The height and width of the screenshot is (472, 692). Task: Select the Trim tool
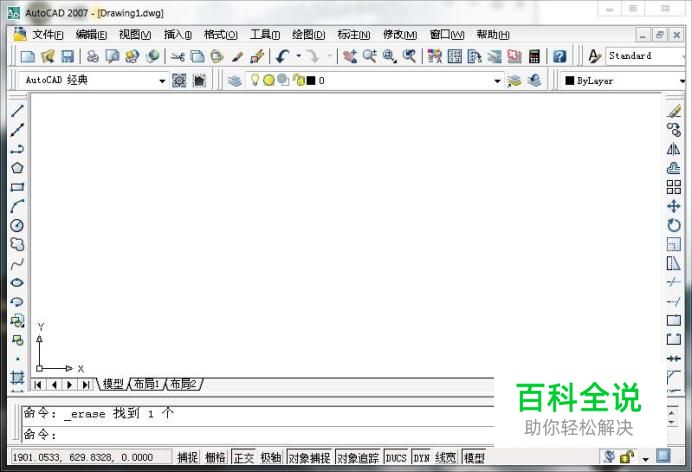click(x=673, y=282)
